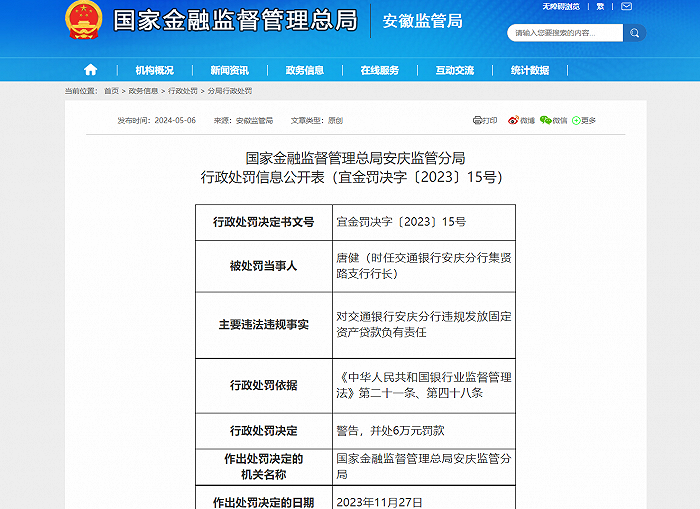Image resolution: width=700 pixels, height=509 pixels.
Task: Open the 机构概况 menu
Action: click(154, 70)
